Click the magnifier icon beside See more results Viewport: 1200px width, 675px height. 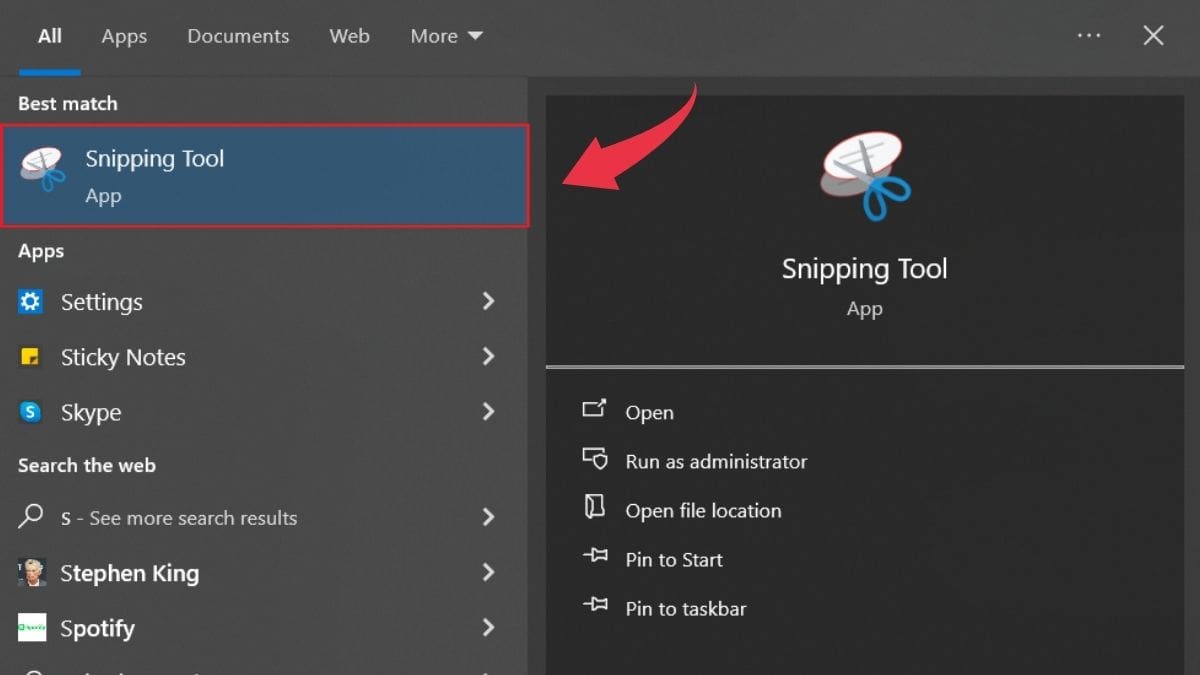pos(31,517)
